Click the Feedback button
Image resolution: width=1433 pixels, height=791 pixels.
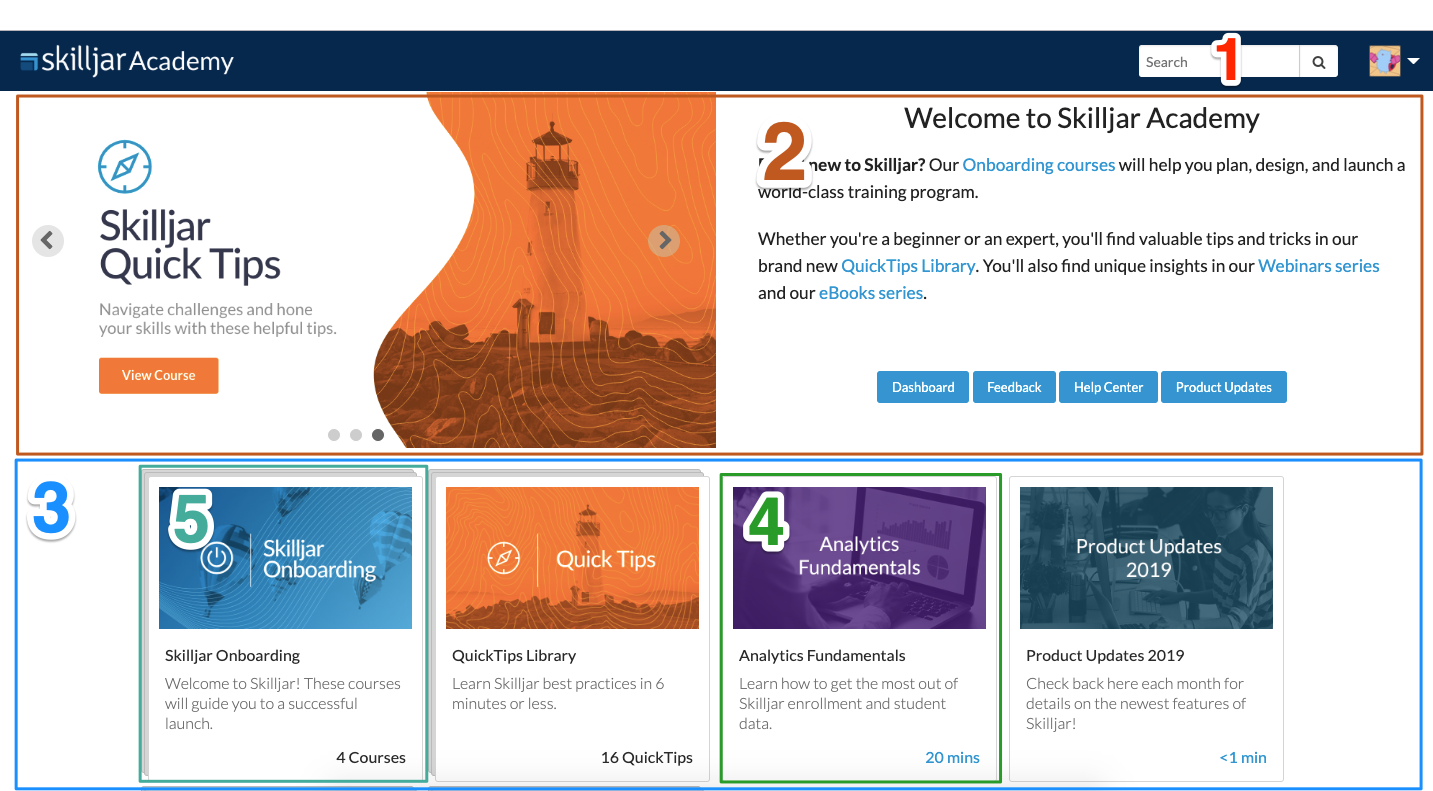click(1014, 387)
